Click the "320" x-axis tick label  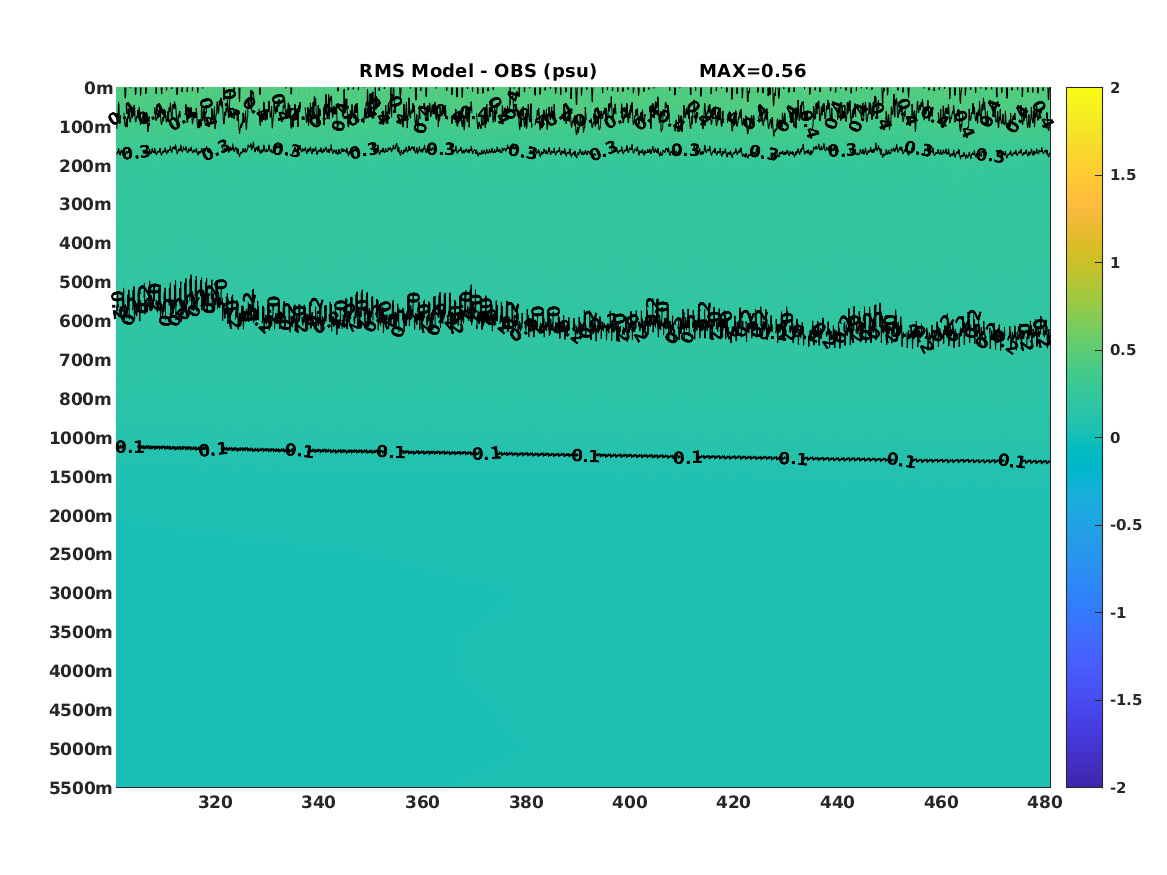[x=215, y=802]
